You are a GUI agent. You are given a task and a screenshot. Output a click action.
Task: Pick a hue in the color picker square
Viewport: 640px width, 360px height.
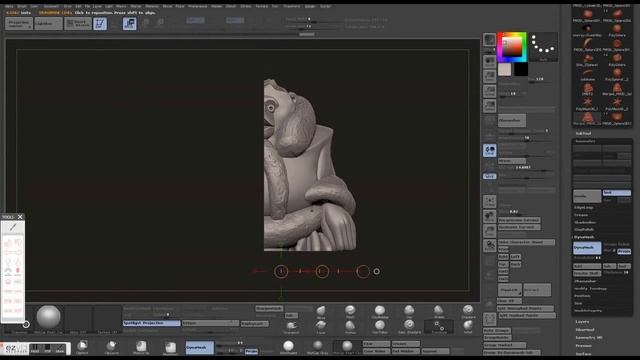pos(512,47)
